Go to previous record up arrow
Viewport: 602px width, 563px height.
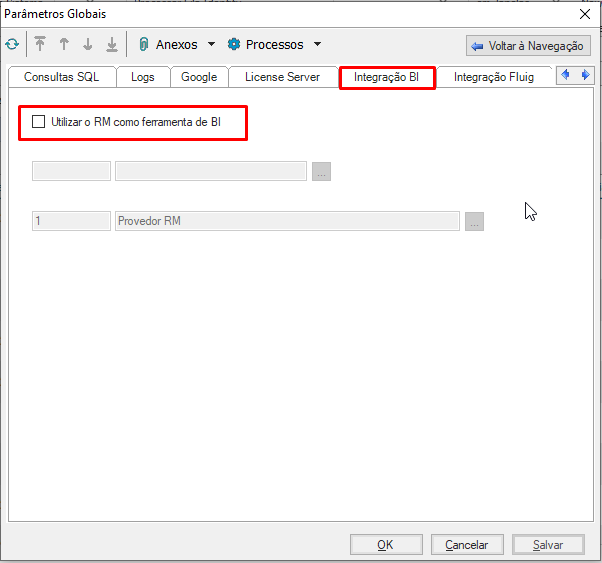[64, 44]
